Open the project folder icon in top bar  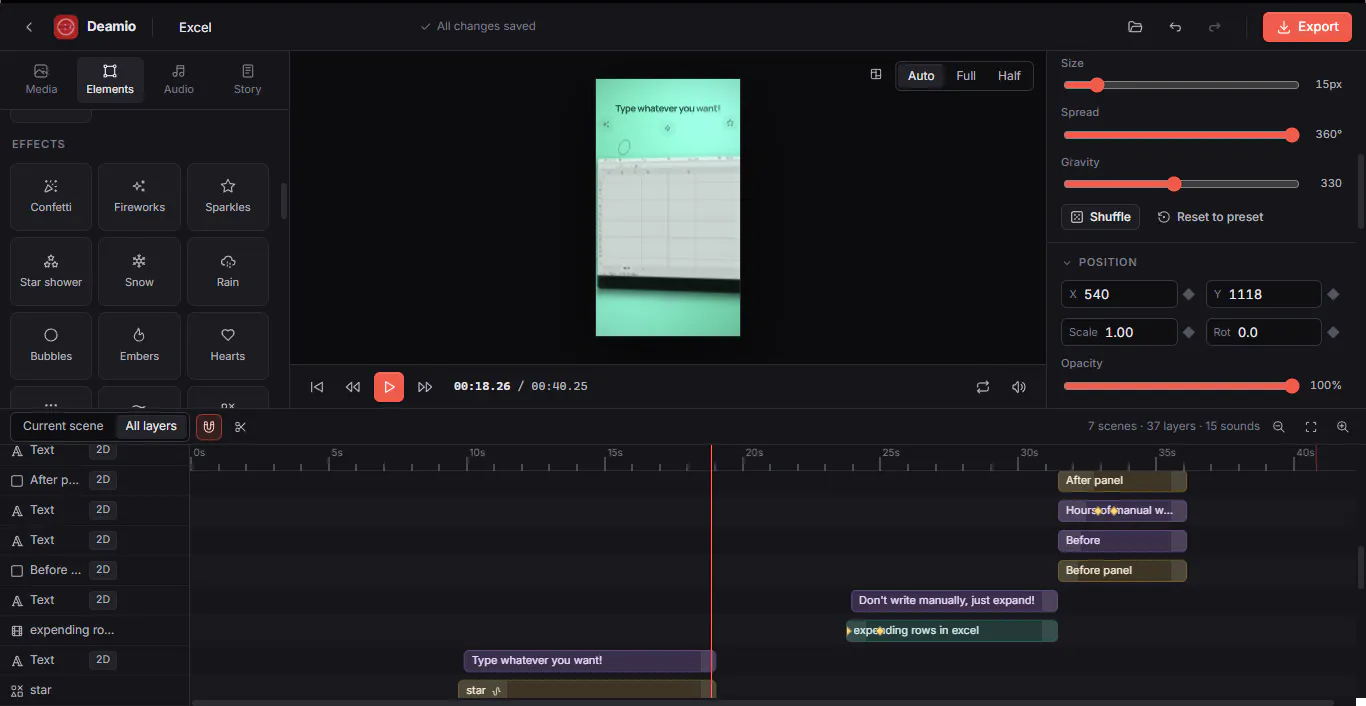pyautogui.click(x=1135, y=27)
